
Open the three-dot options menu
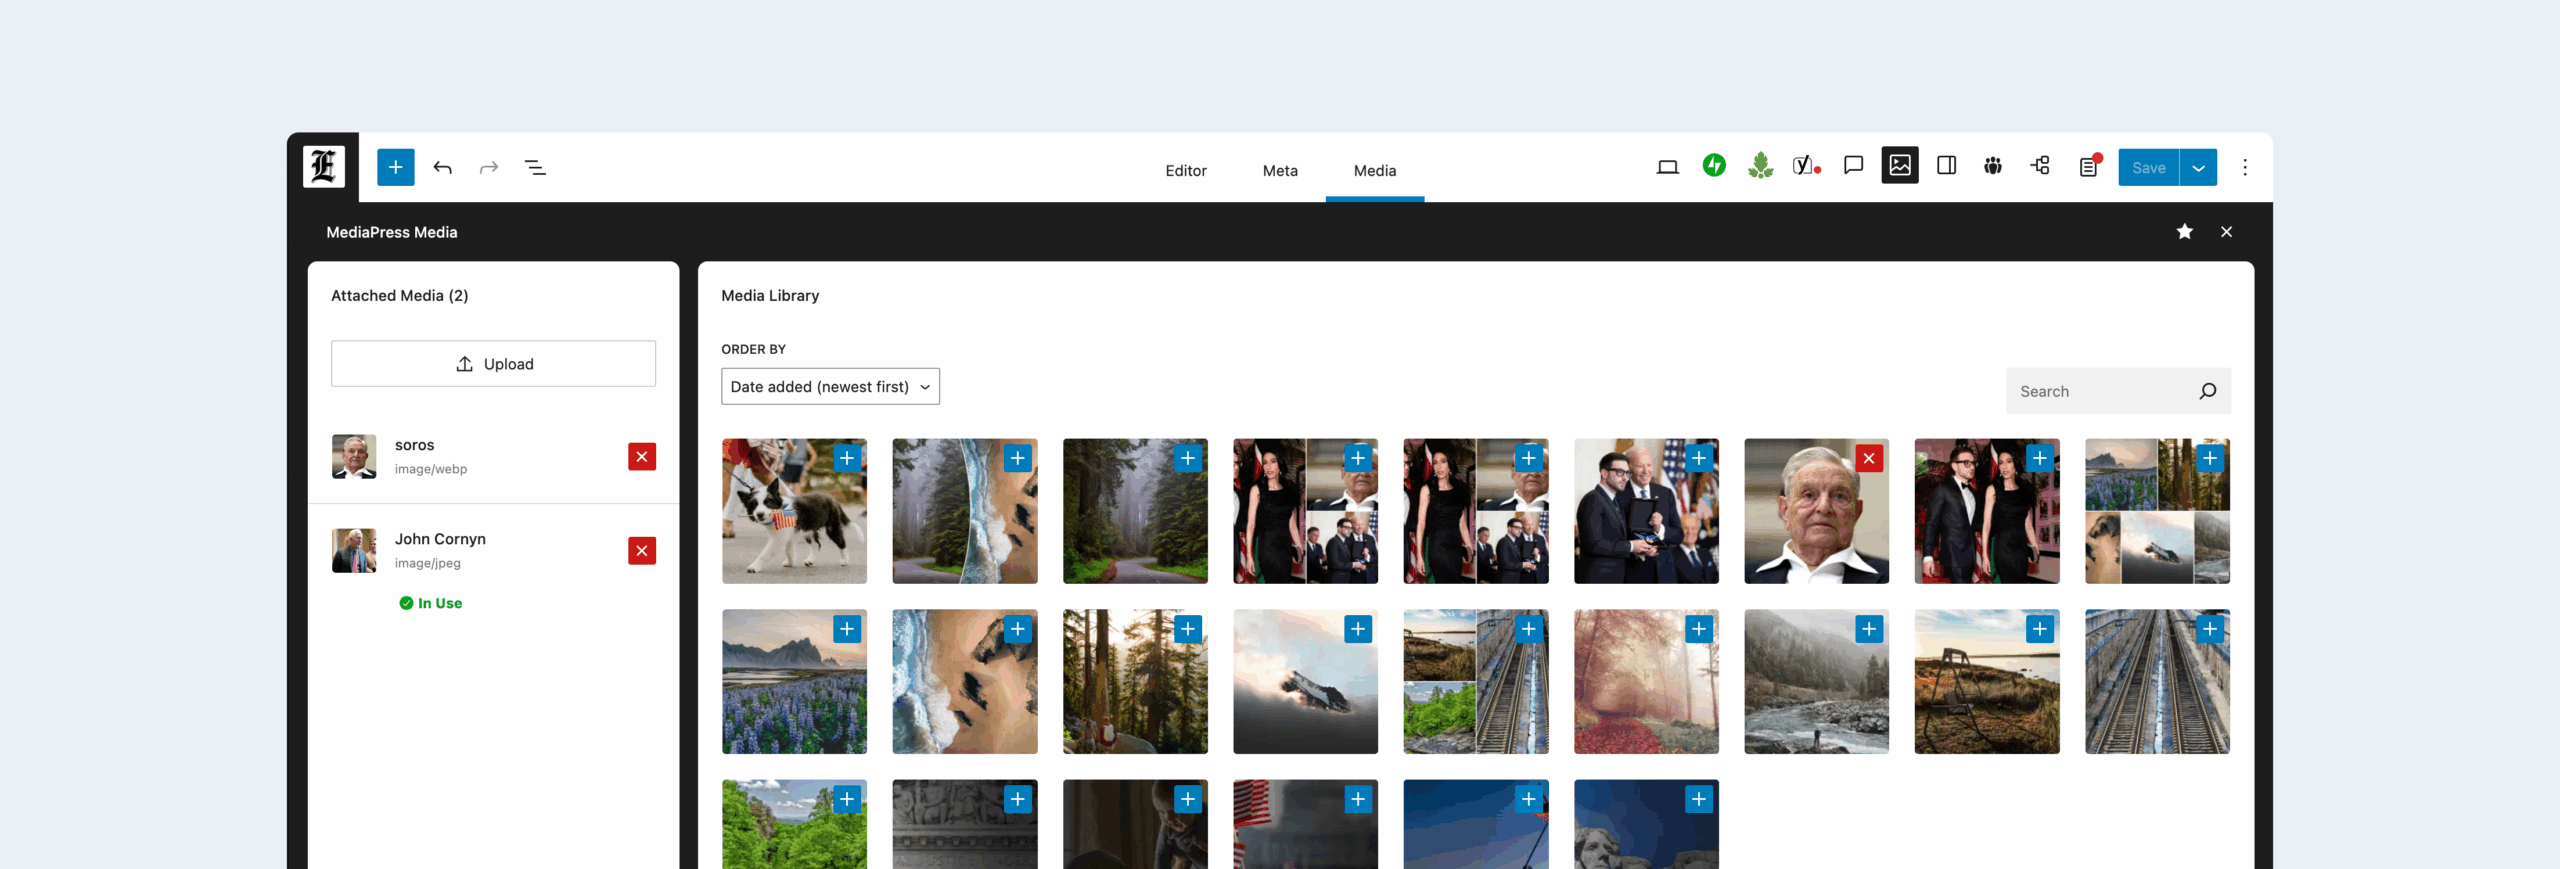point(2245,168)
